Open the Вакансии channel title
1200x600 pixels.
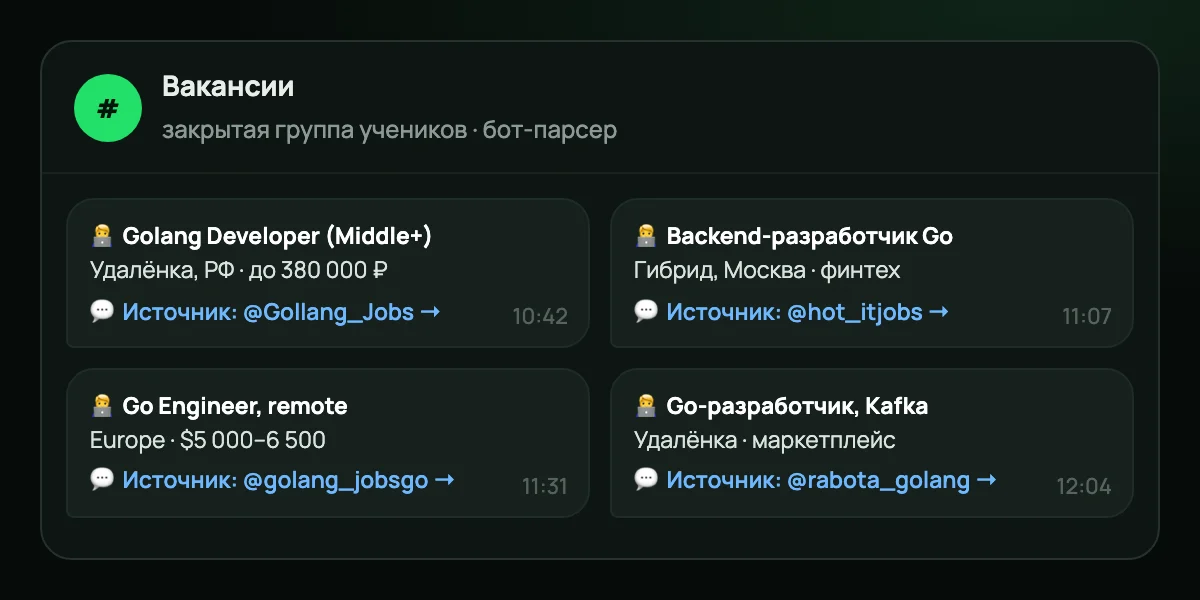click(228, 87)
